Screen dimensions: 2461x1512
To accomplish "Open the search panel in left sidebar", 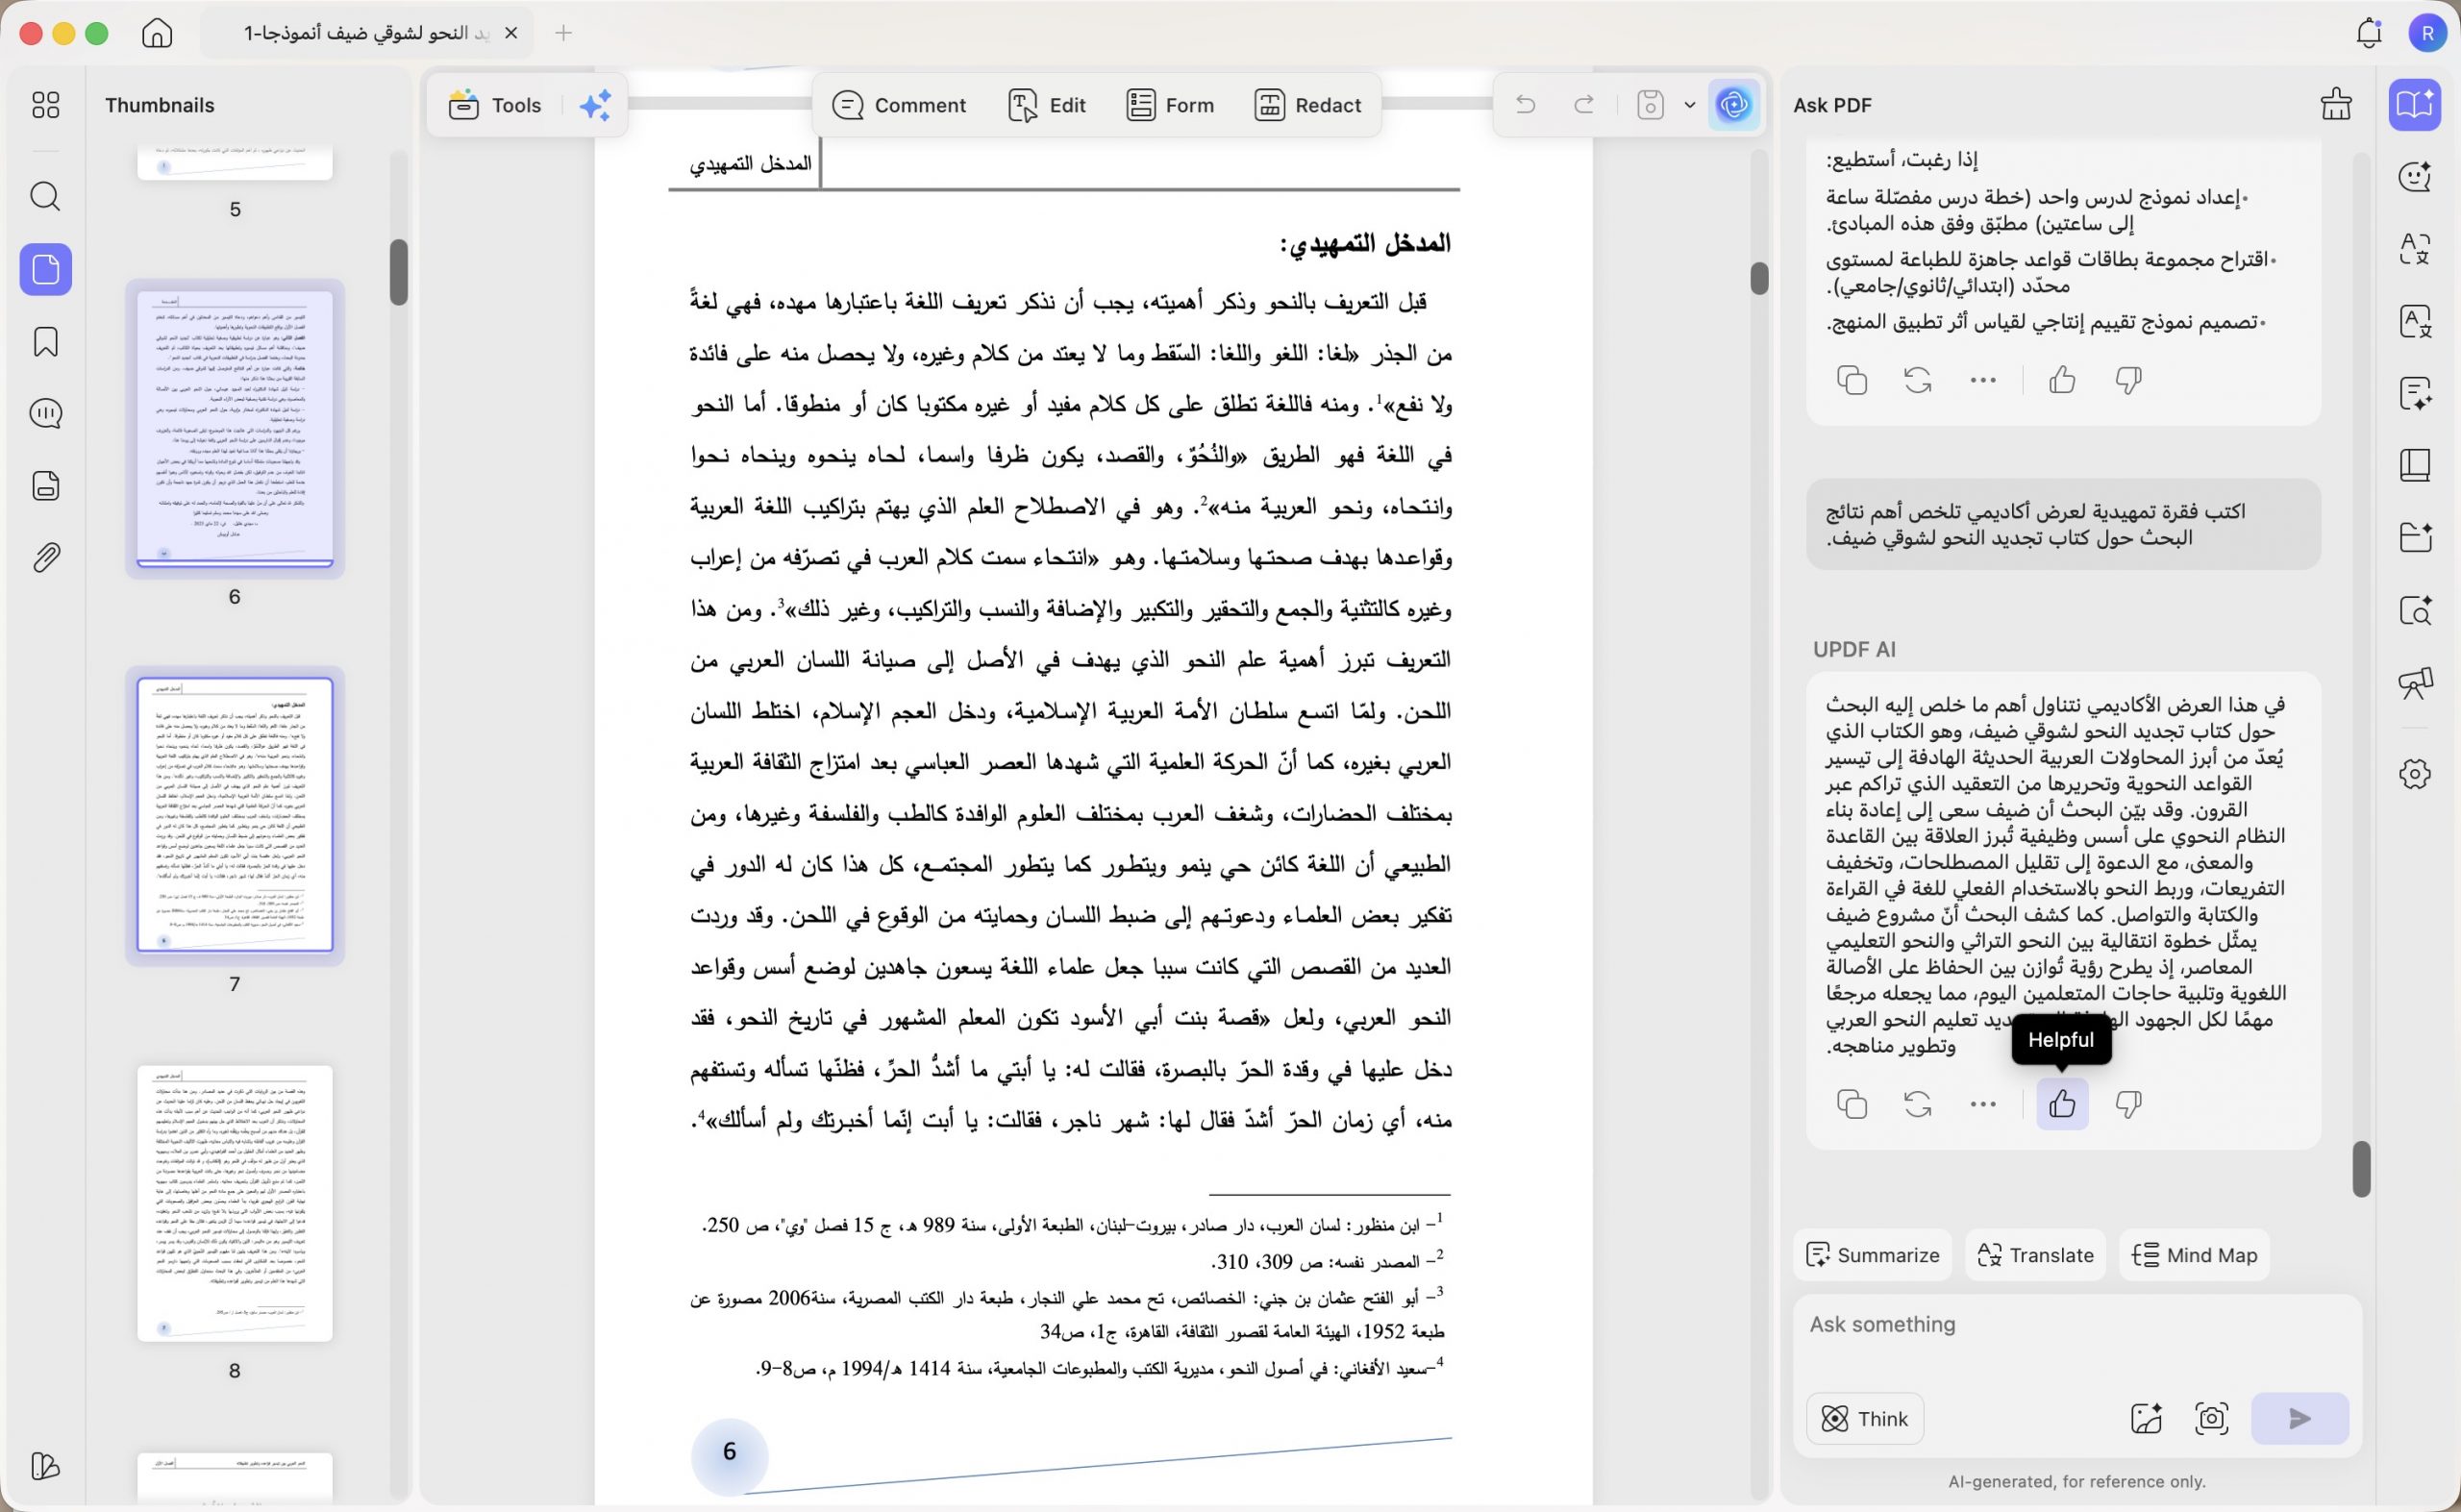I will click(x=46, y=196).
